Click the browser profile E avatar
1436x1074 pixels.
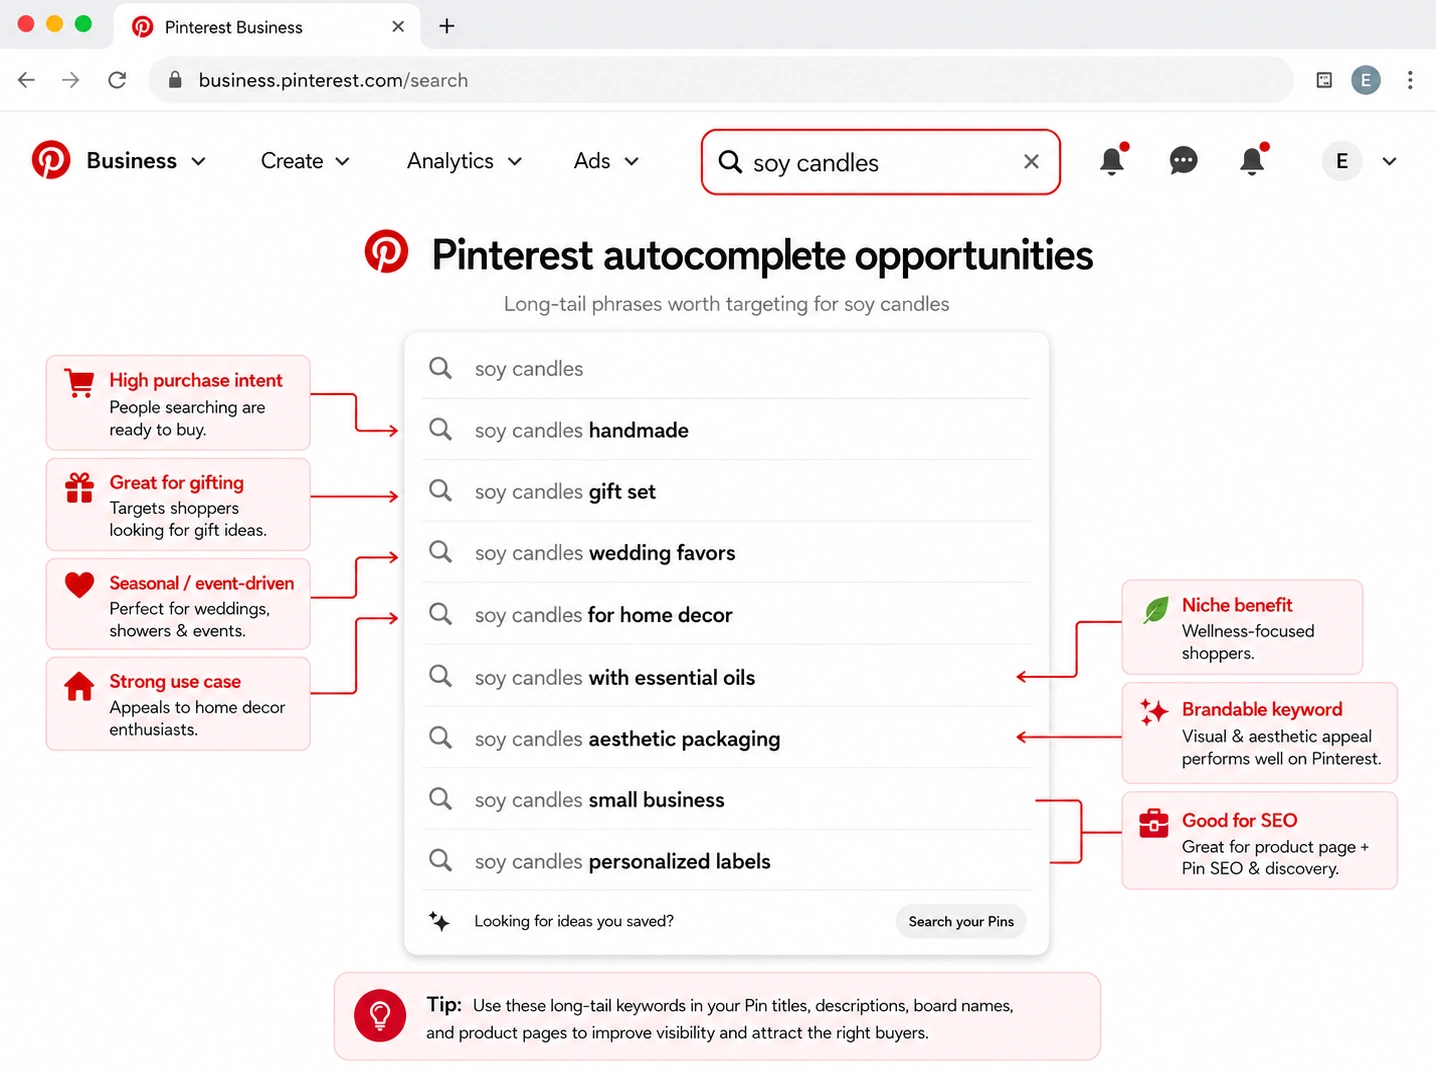pyautogui.click(x=1366, y=80)
